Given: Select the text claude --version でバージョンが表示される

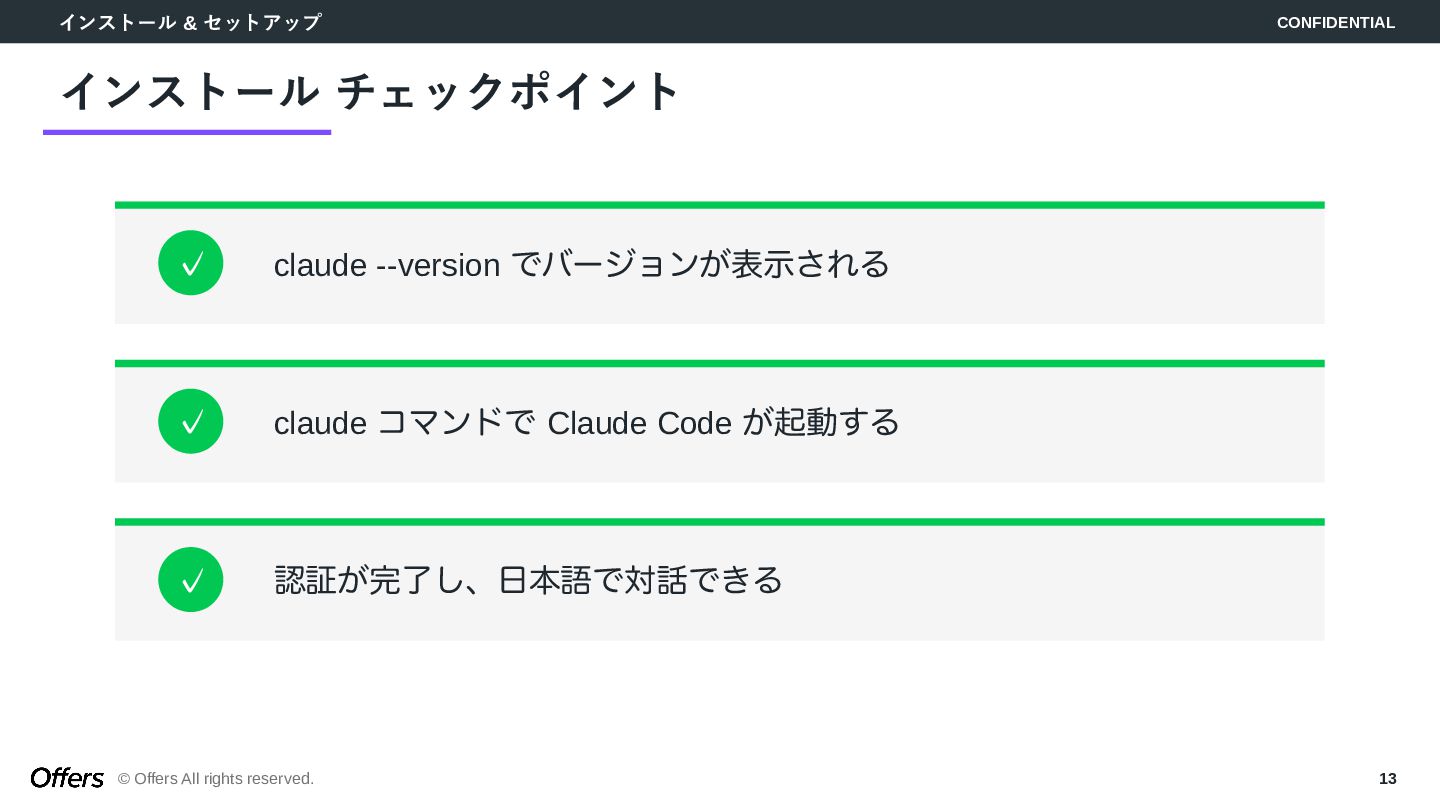Looking at the screenshot, I should pyautogui.click(x=581, y=264).
